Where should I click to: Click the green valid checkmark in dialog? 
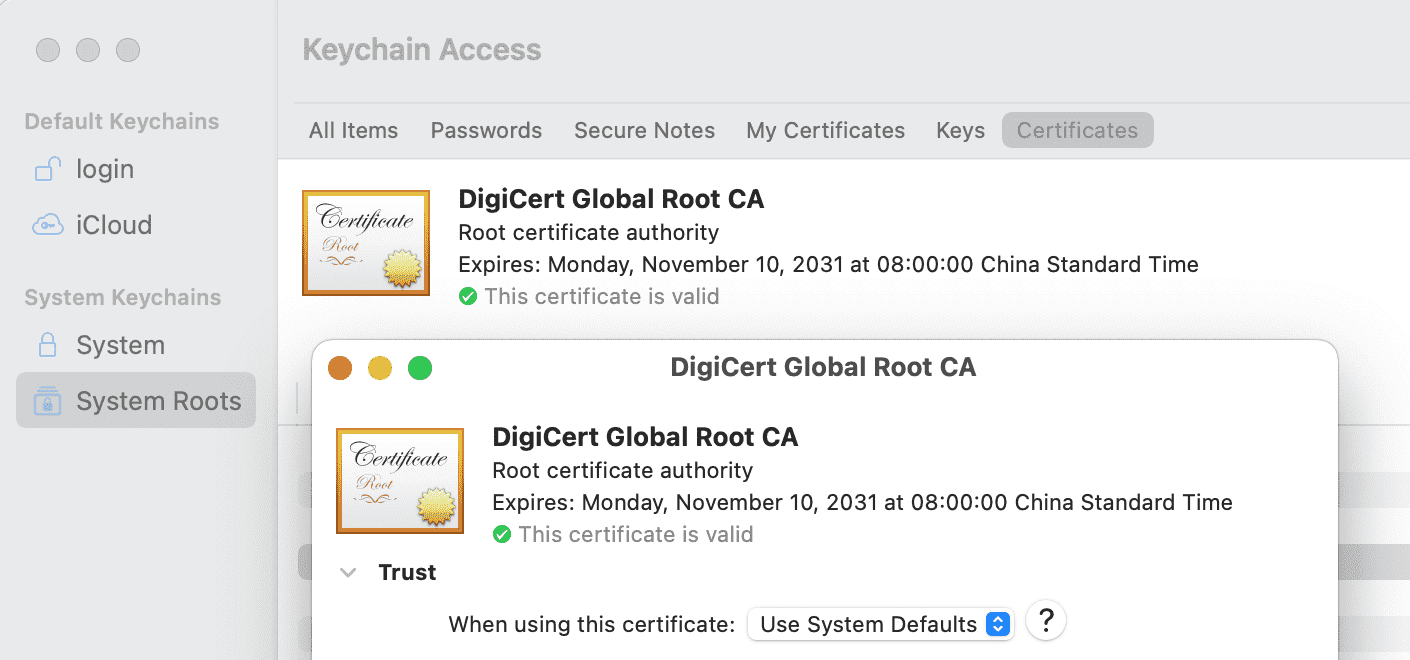pos(502,535)
